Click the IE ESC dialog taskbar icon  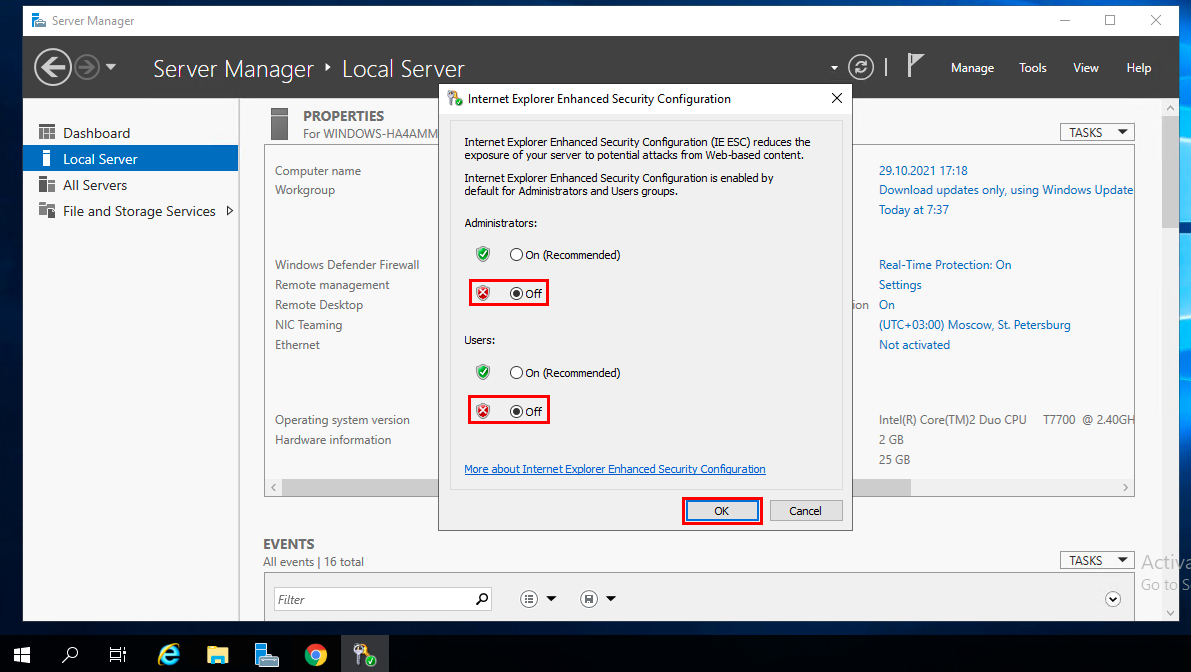[365, 654]
